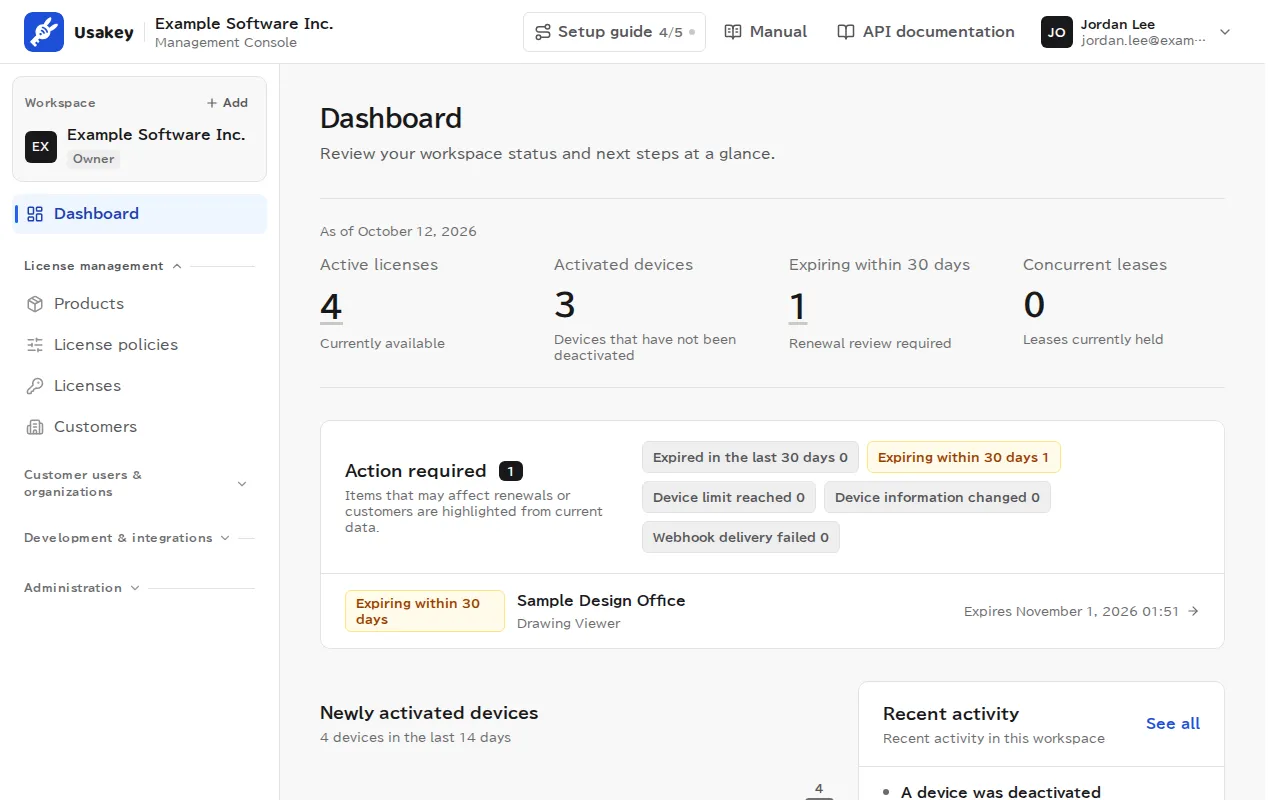Open License policies page

(x=140, y=345)
